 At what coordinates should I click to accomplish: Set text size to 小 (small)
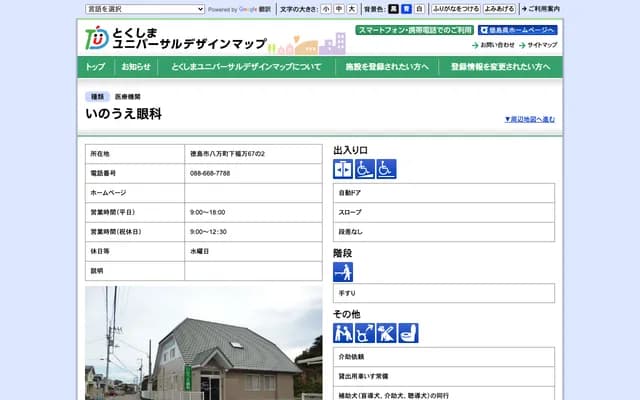point(326,9)
